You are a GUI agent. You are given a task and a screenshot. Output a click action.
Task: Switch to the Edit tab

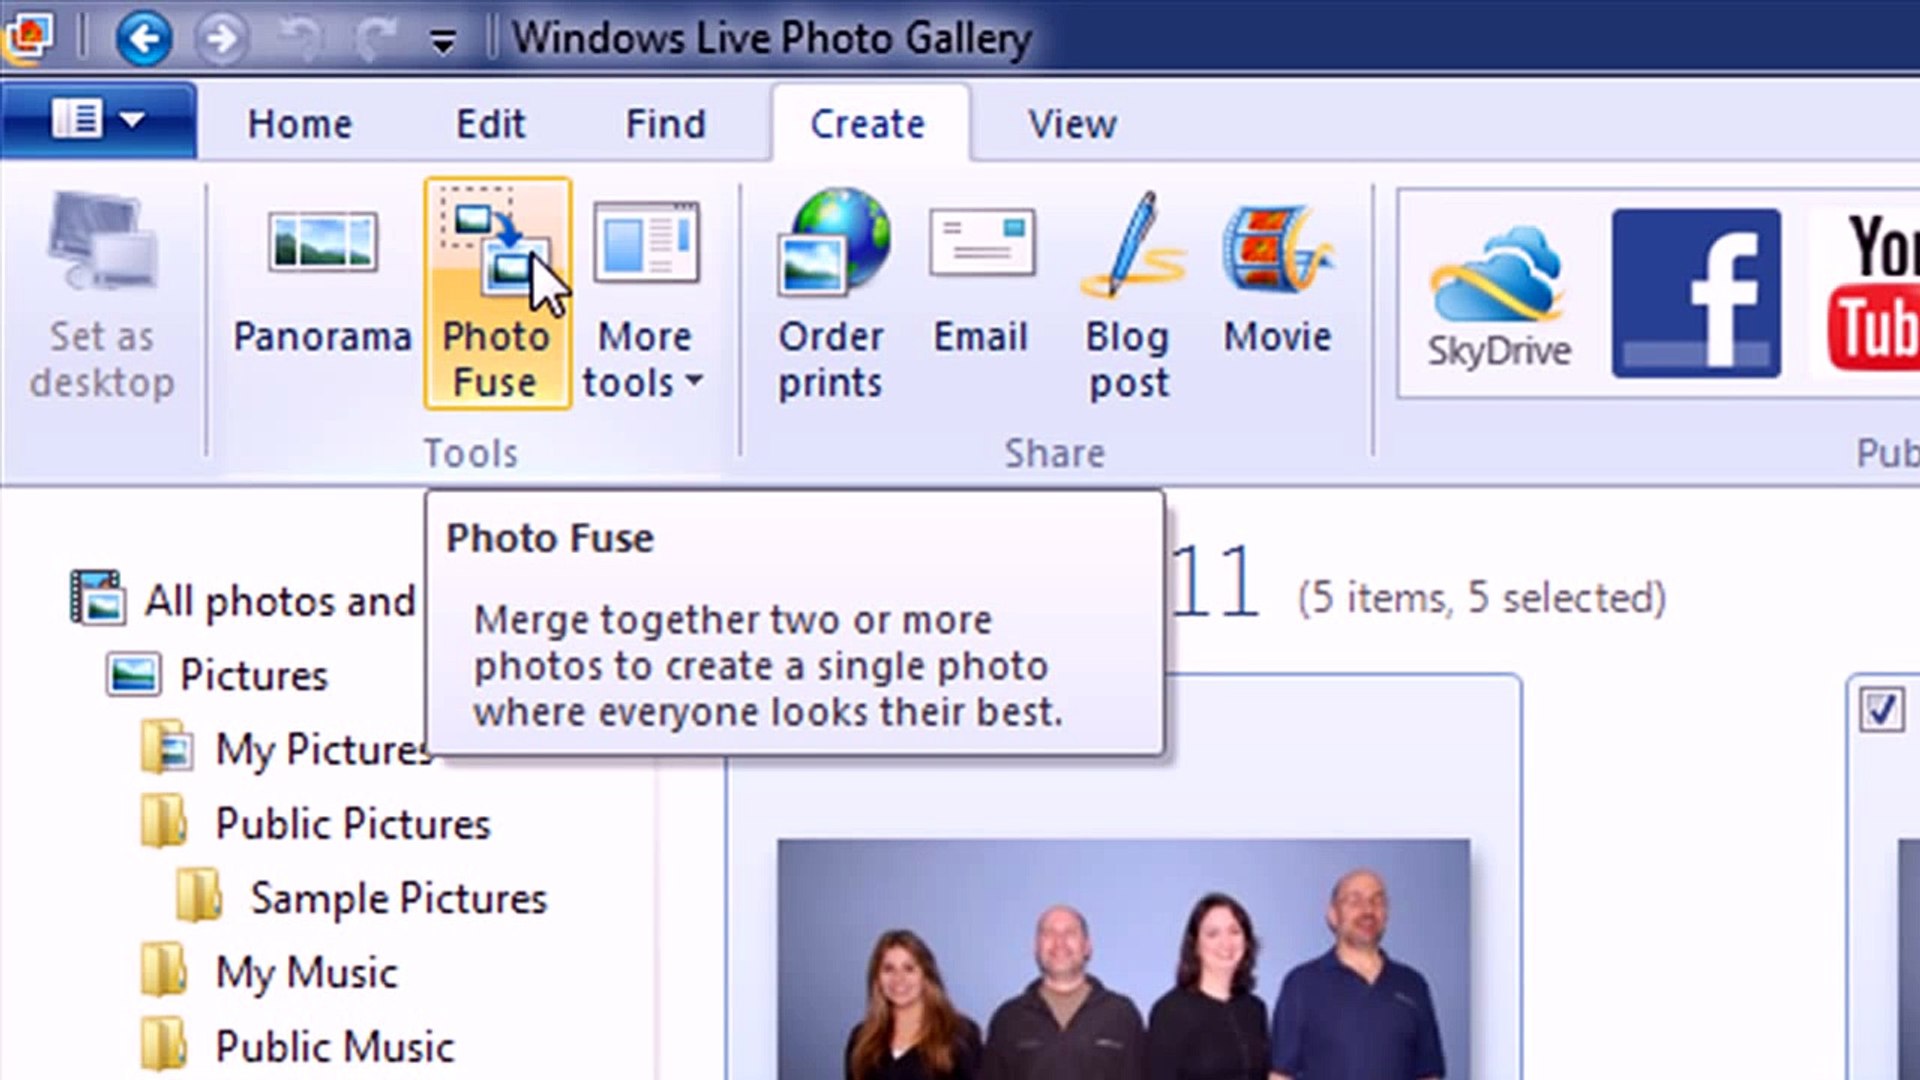(x=490, y=124)
